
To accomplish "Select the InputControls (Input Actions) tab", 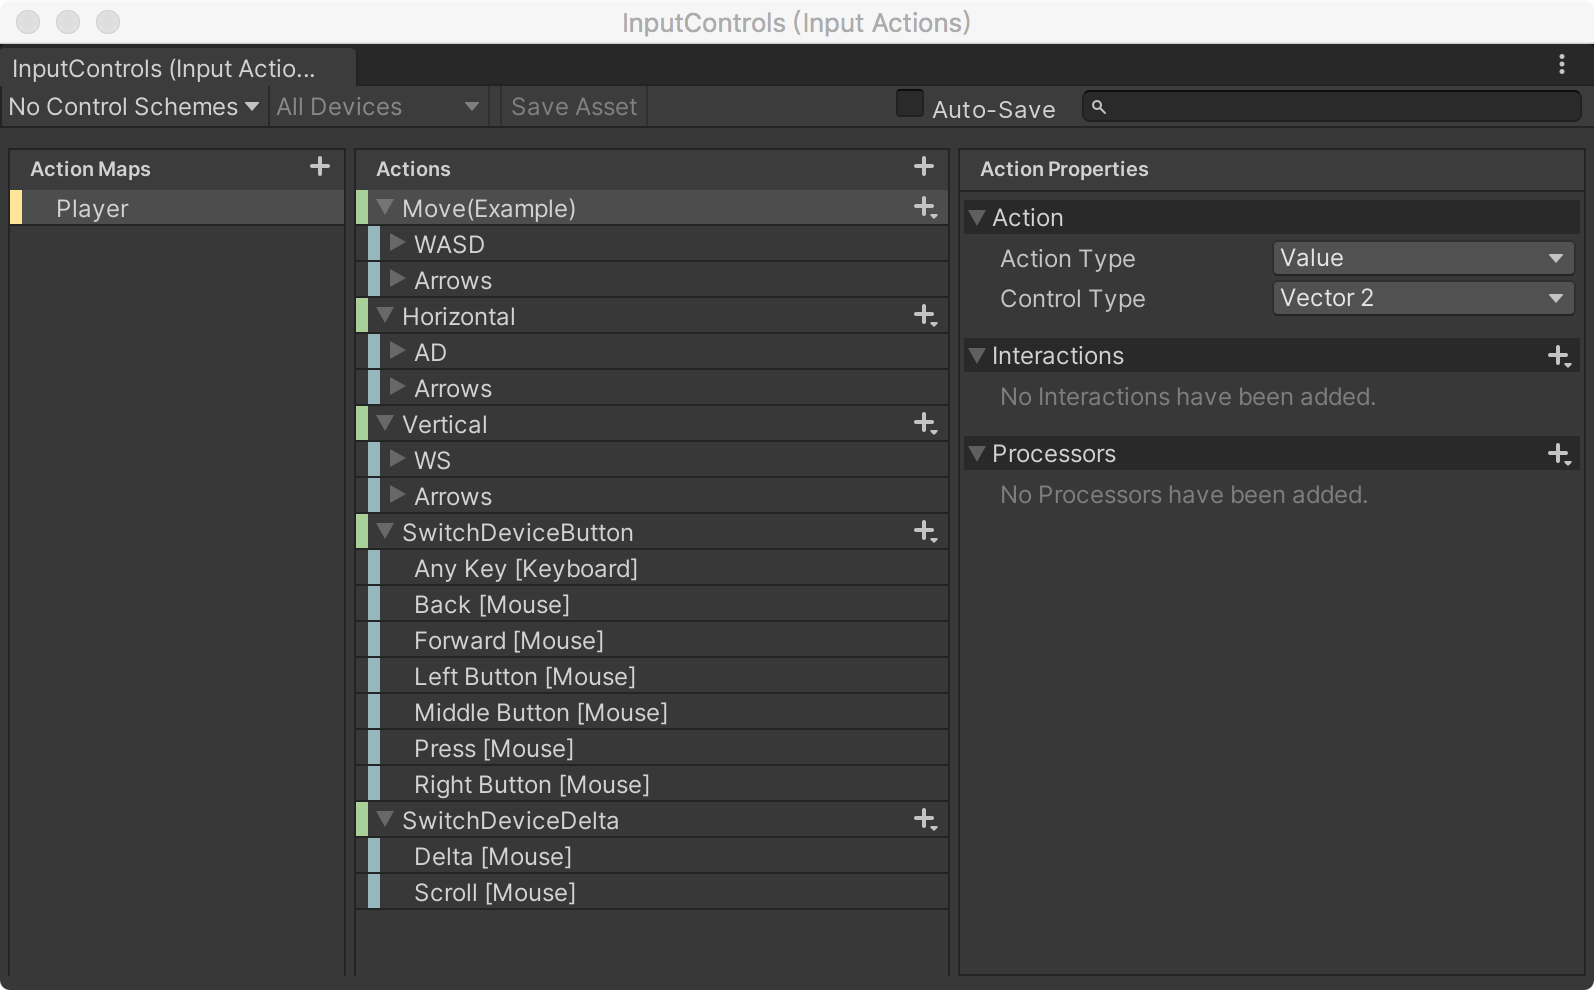I will pyautogui.click(x=165, y=68).
